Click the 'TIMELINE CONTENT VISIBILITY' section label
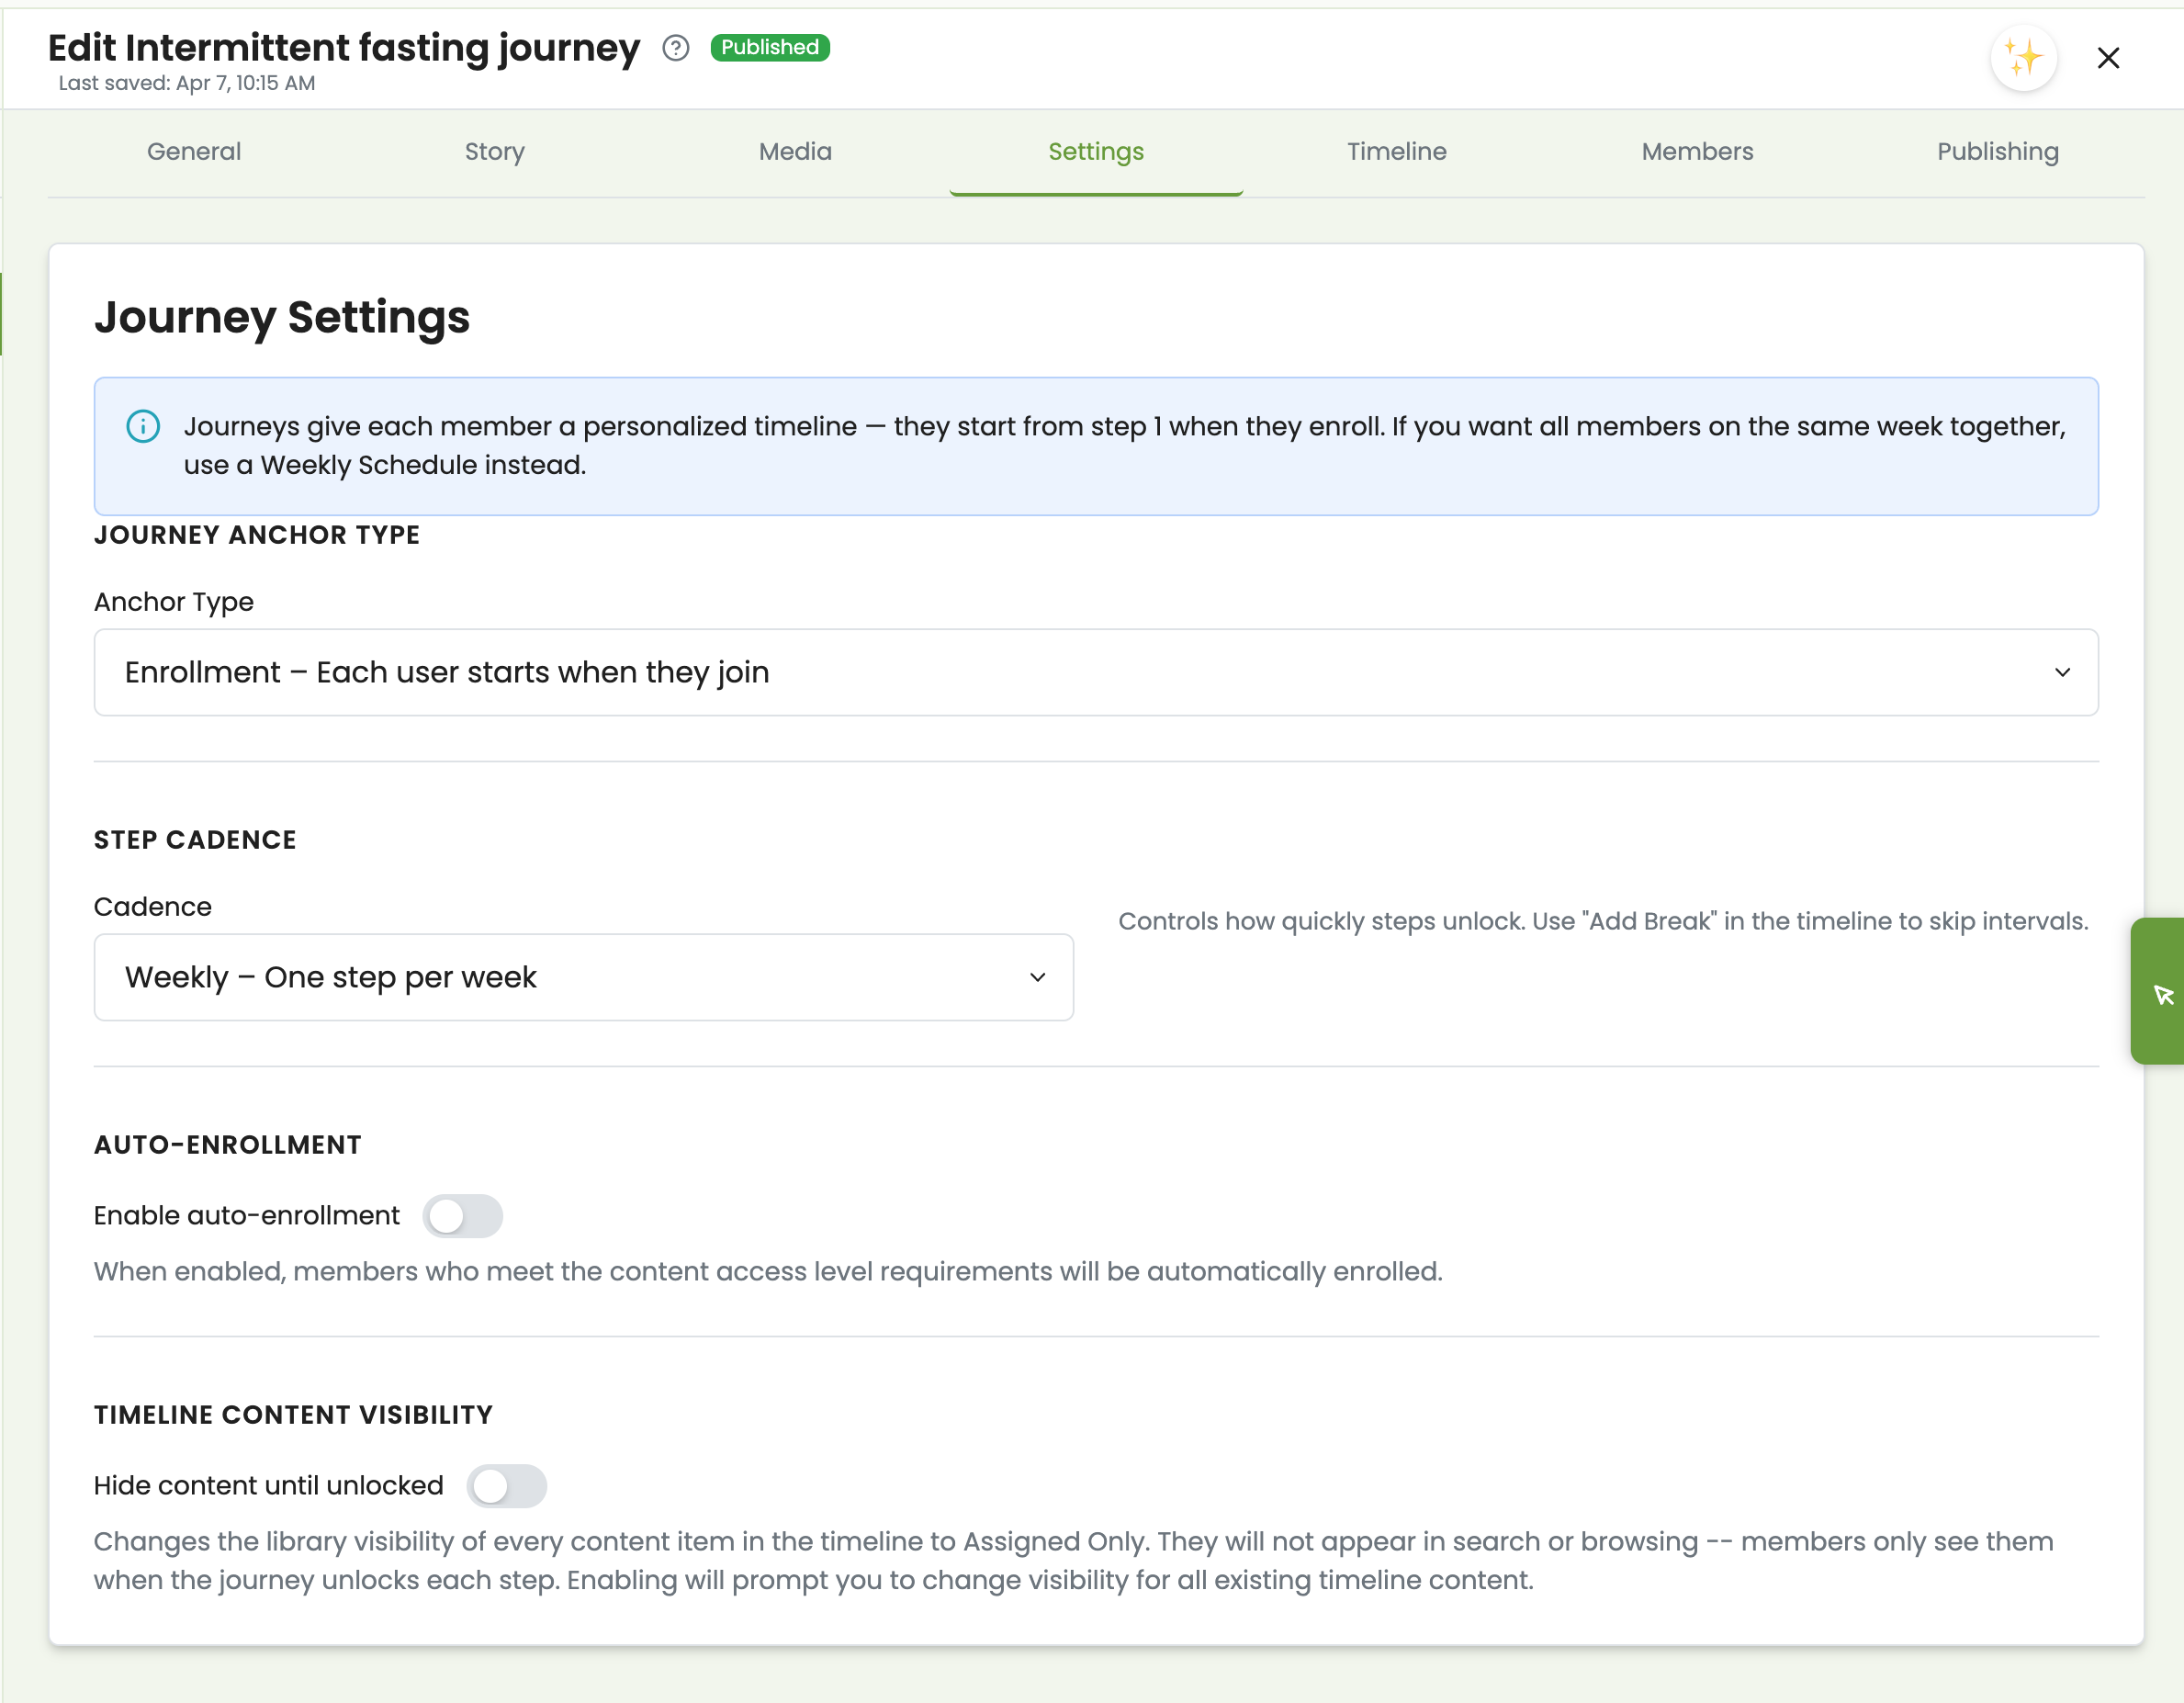This screenshot has height=1703, width=2184. 293,1415
